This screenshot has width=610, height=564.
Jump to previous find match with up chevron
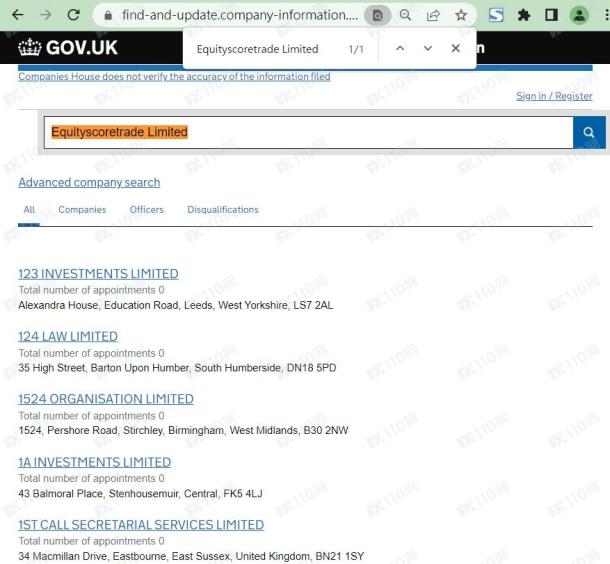click(x=400, y=48)
